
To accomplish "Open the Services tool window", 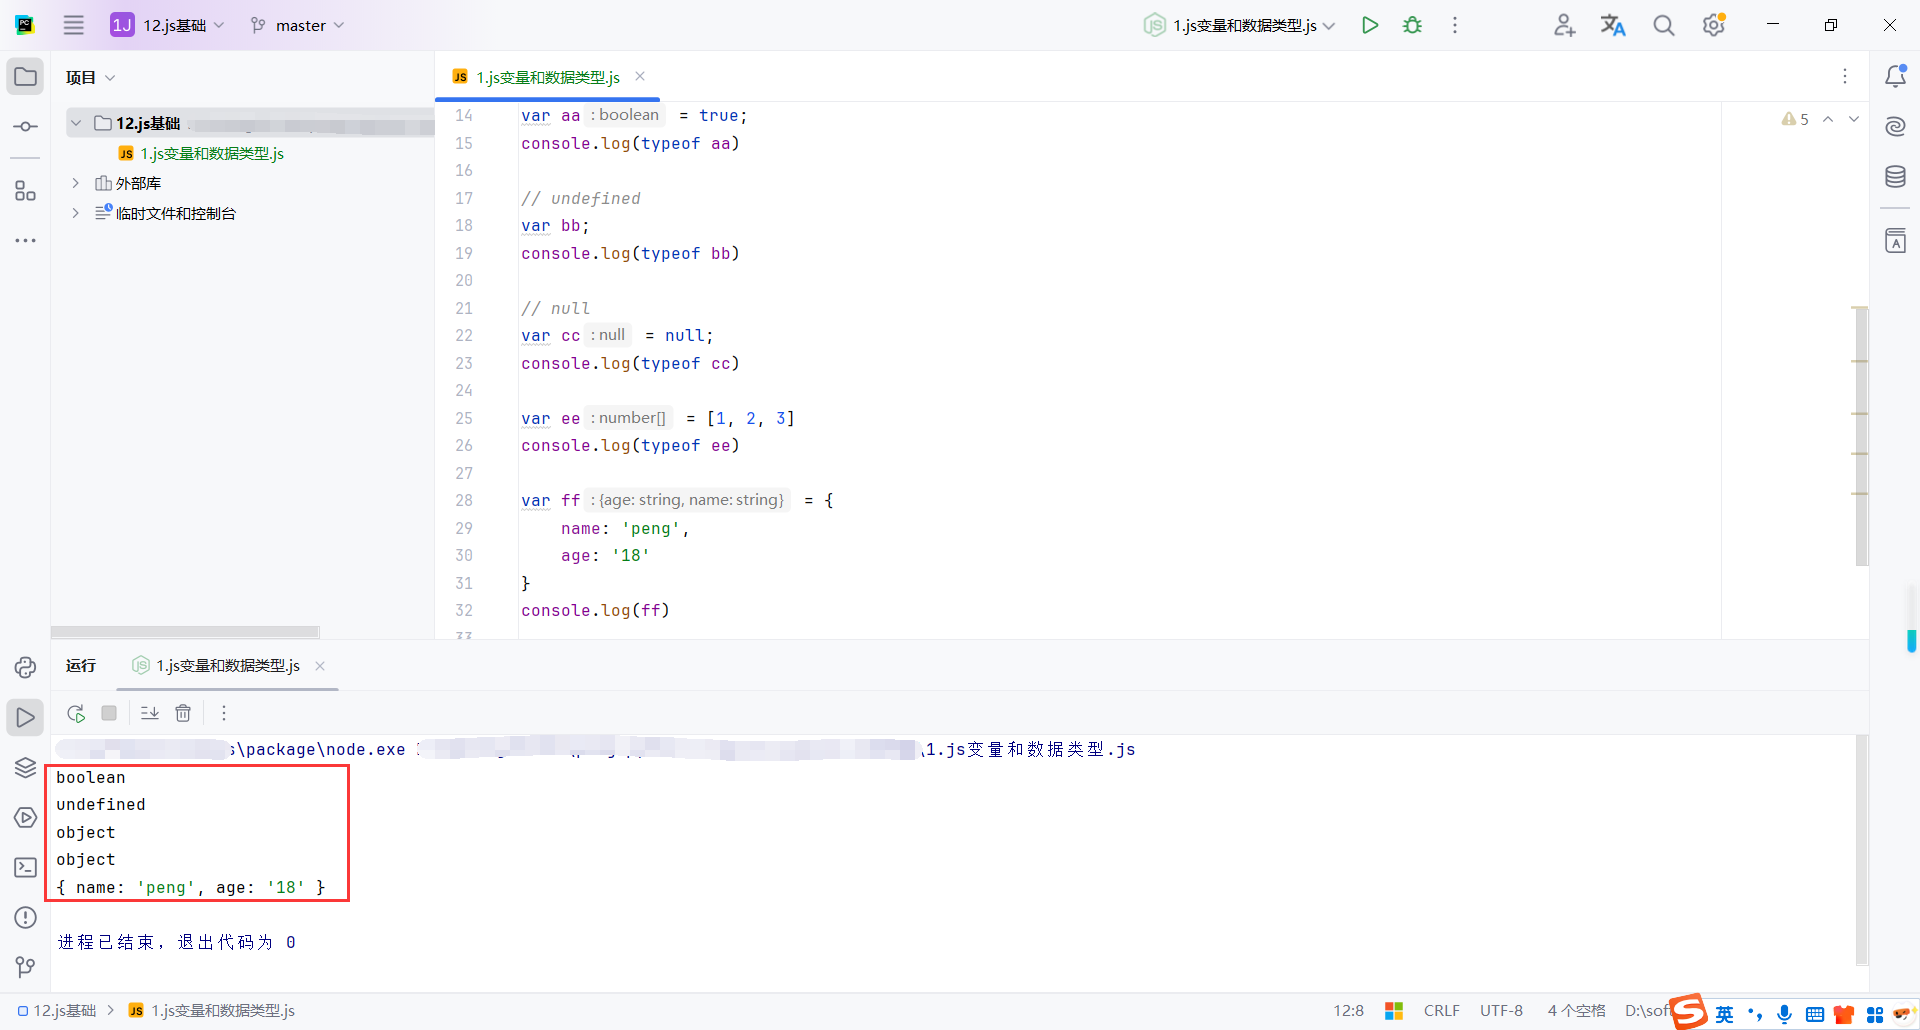I will [x=26, y=817].
